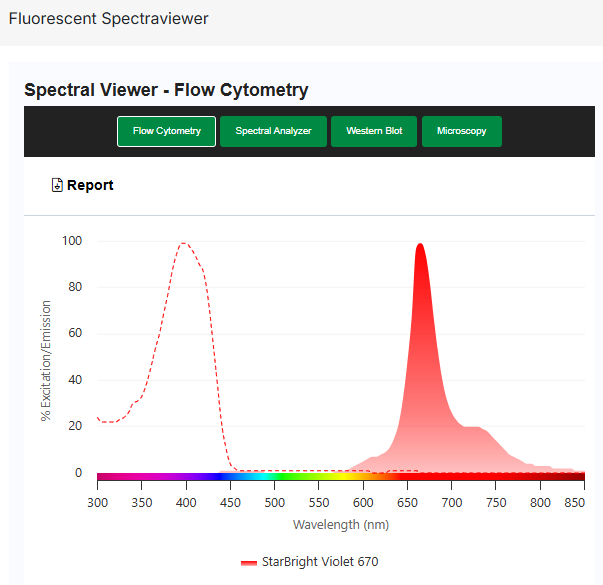The image size is (603, 585).
Task: Click the 850 tick on the wavelength axis
Action: (574, 501)
